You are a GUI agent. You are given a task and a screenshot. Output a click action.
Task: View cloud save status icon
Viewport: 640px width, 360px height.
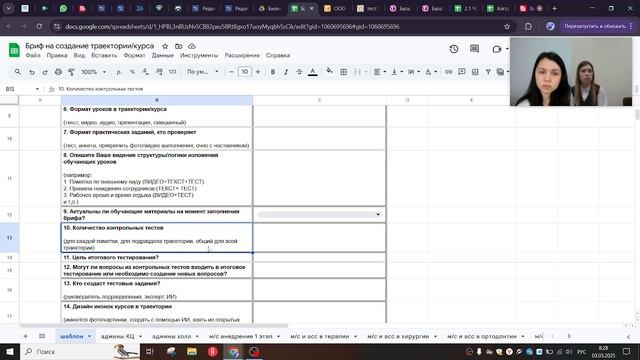tap(192, 46)
